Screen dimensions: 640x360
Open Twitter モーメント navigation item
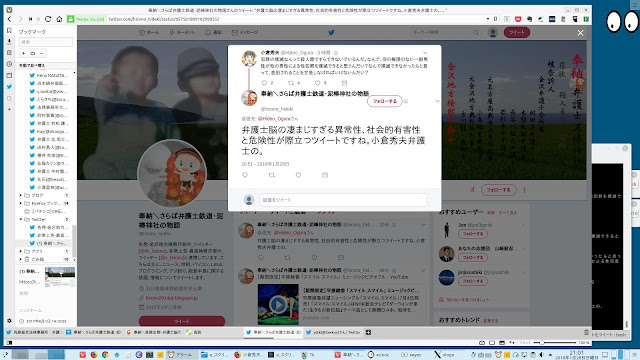[182, 32]
